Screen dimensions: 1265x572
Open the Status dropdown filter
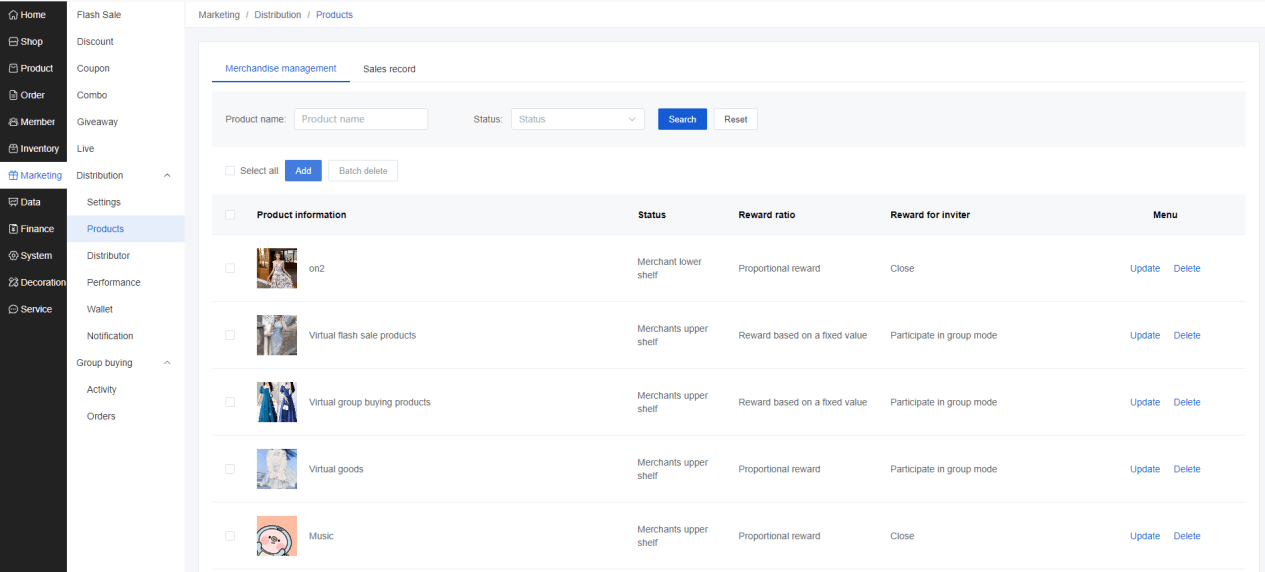577,119
